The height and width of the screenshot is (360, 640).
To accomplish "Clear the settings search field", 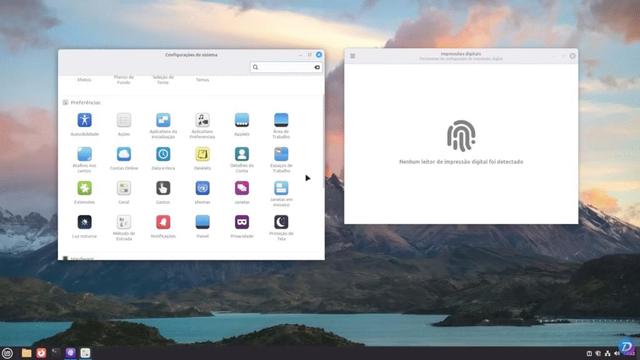I will click(317, 67).
